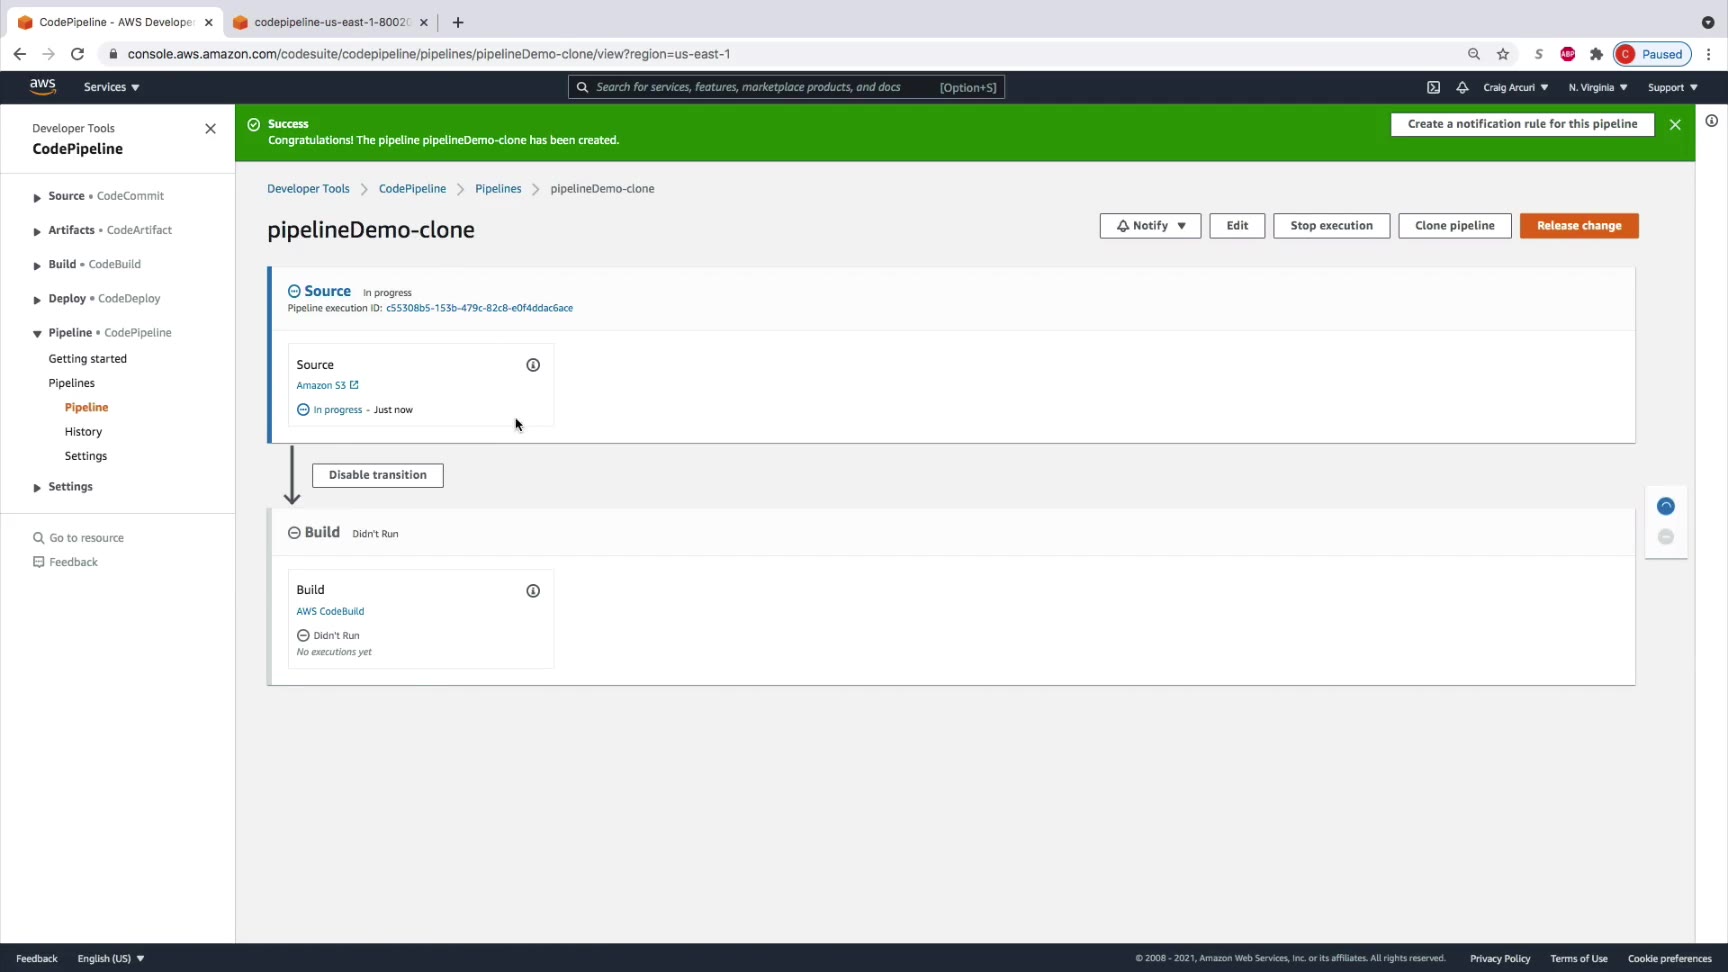Click the ABP adblock extension icon

coord(1568,54)
